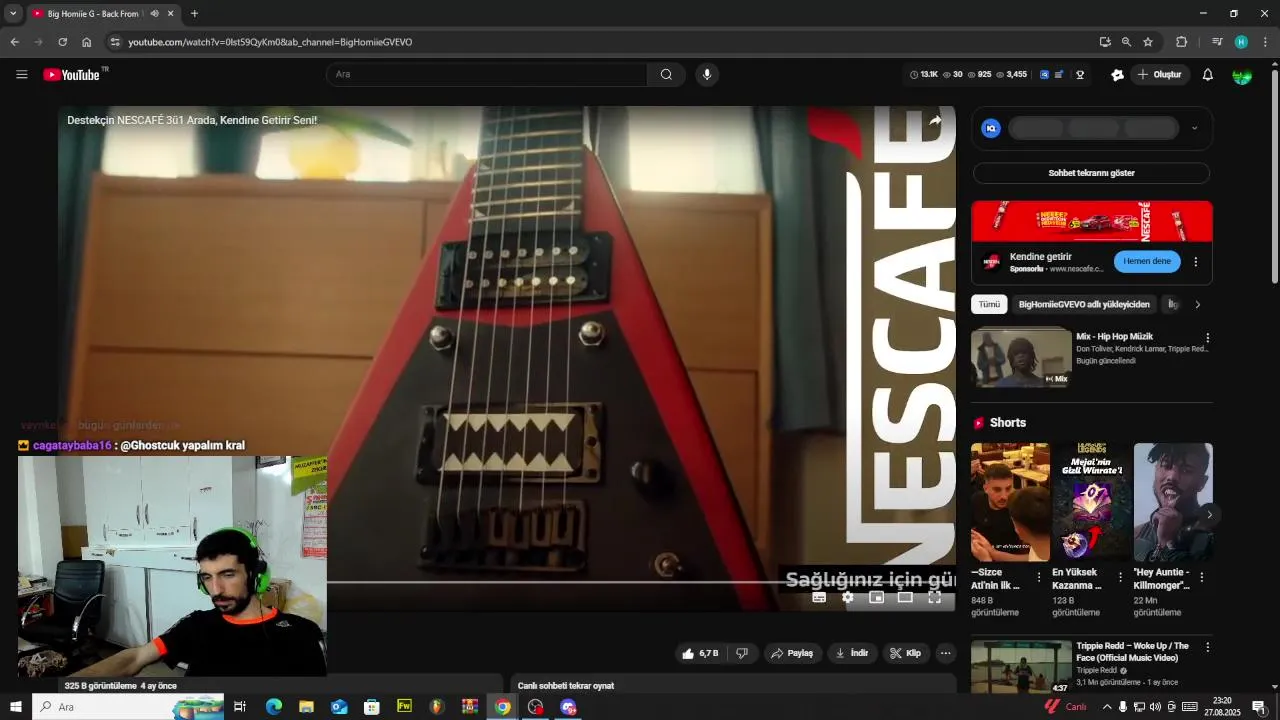Go to the YouTube home logo
The width and height of the screenshot is (1280, 720).
point(71,75)
